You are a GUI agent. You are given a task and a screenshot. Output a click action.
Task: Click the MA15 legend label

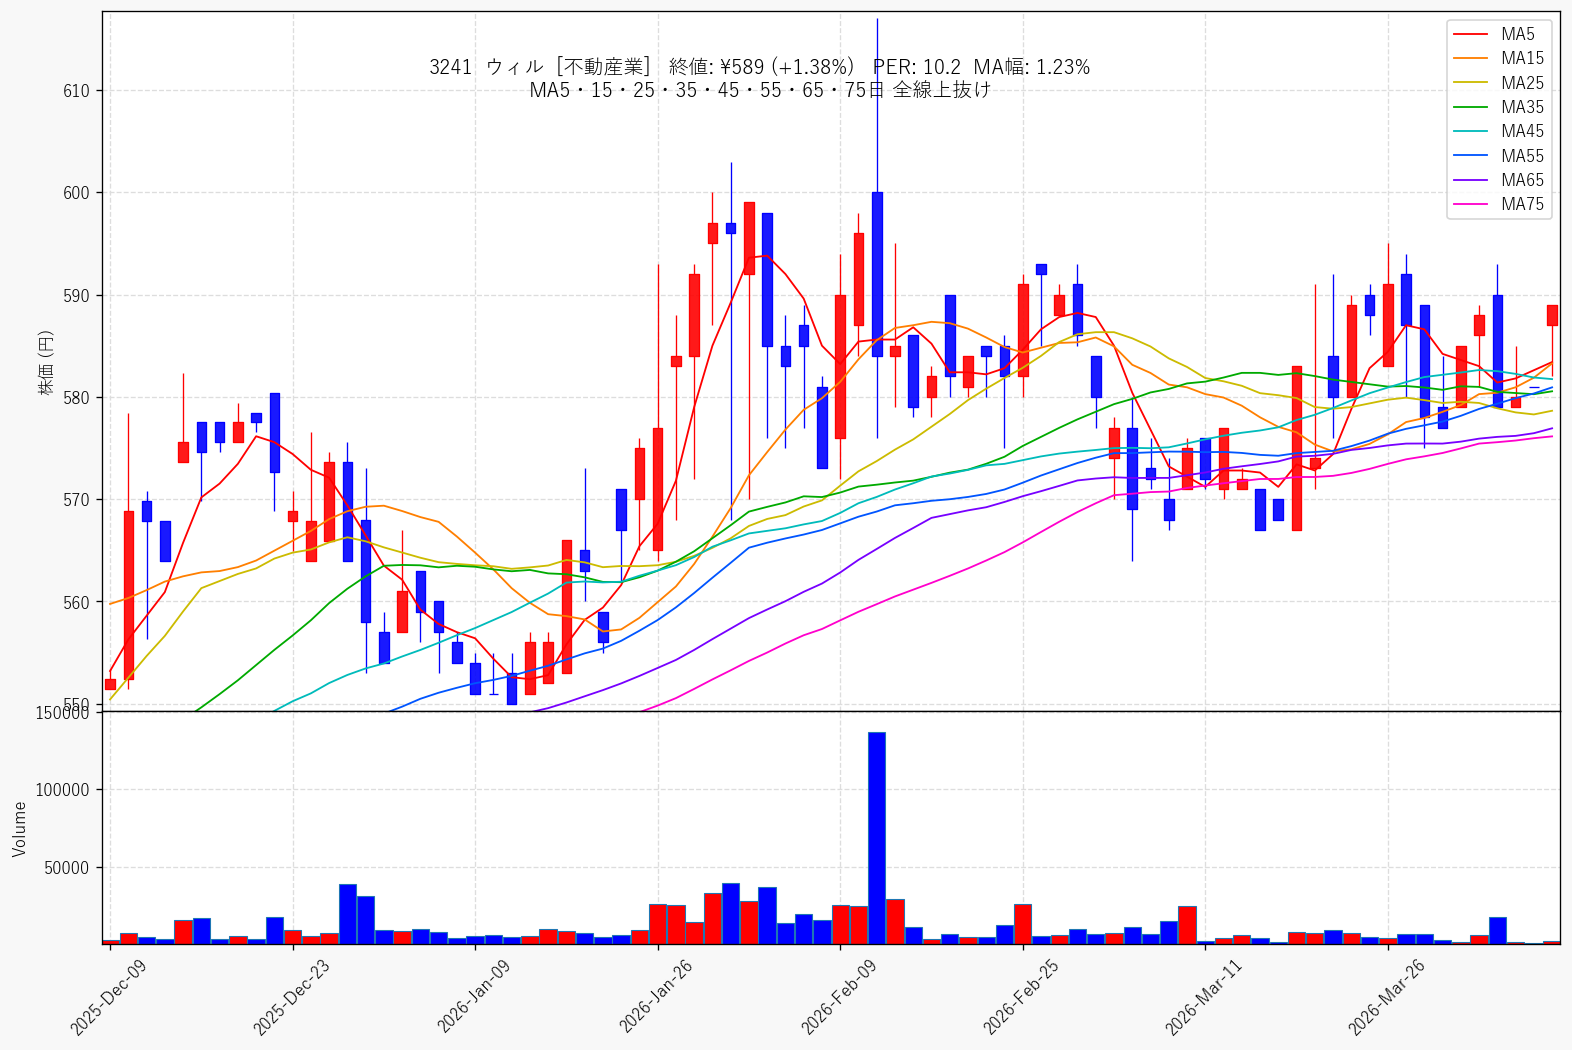pyautogui.click(x=1522, y=58)
